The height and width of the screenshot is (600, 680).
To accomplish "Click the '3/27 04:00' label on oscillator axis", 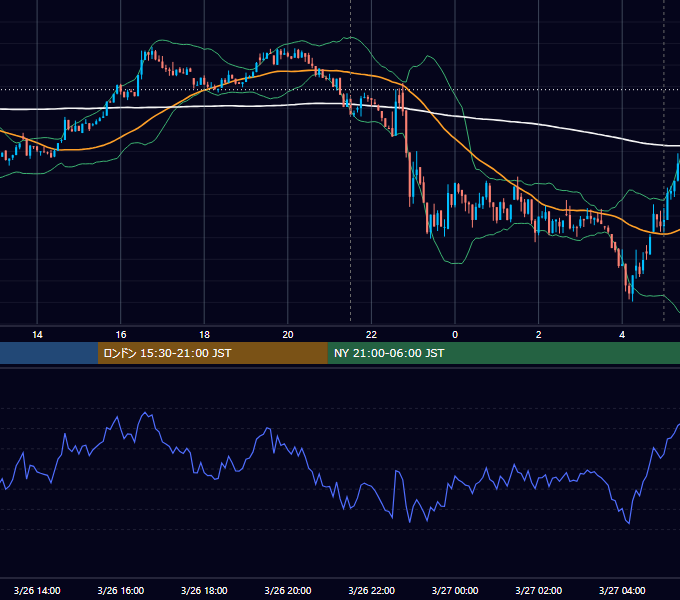I will [622, 590].
